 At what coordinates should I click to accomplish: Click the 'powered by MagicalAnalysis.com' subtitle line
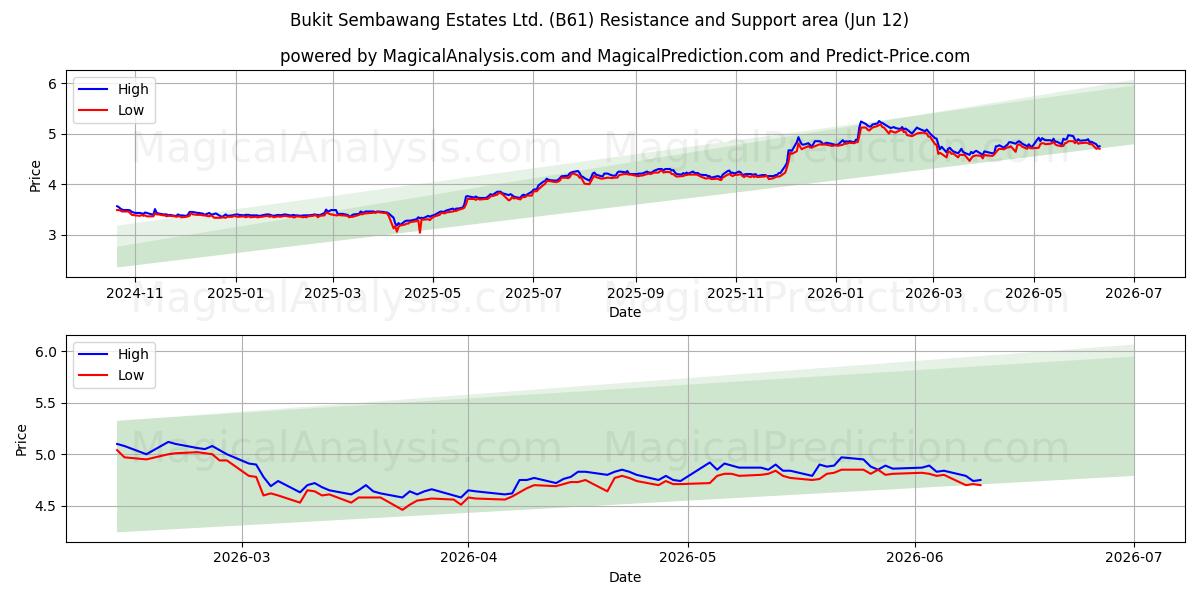tap(625, 56)
